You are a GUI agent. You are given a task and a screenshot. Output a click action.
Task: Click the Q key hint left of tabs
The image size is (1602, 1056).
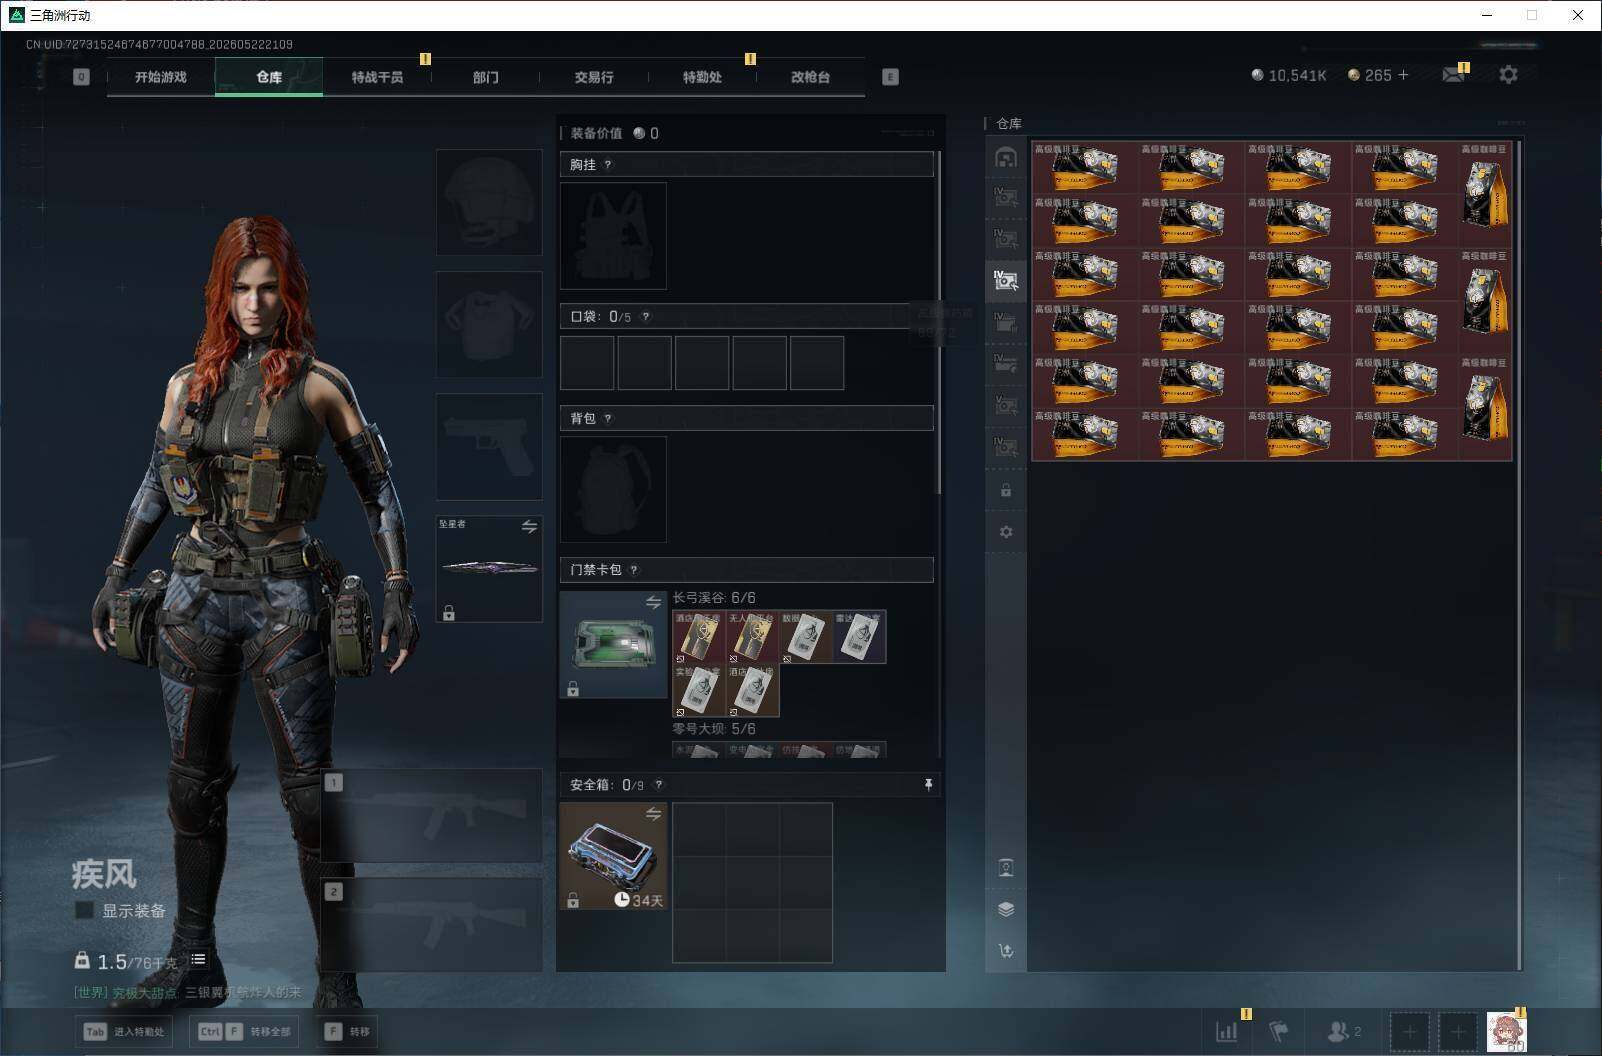(x=81, y=77)
